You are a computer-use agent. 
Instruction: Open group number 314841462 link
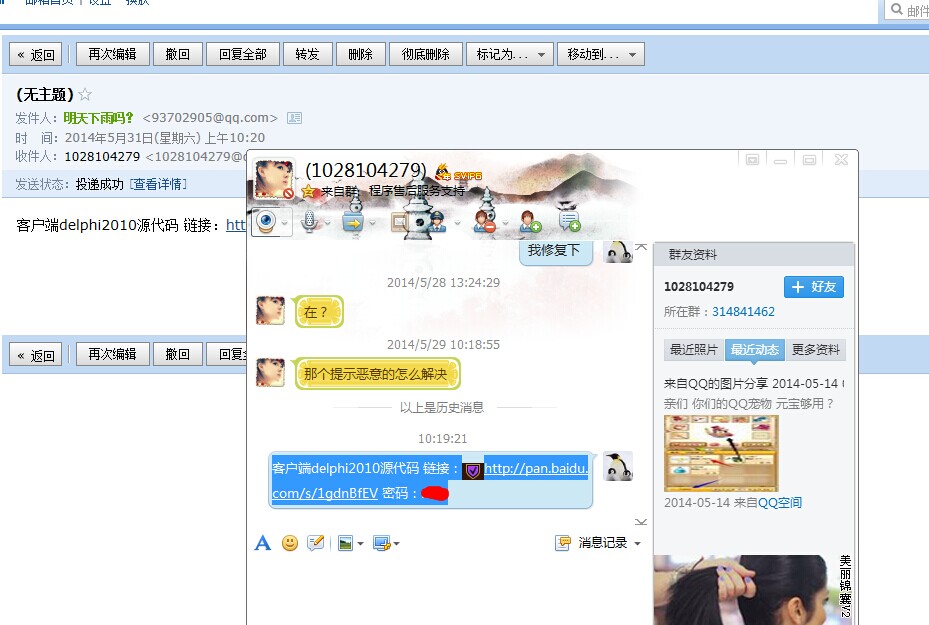click(743, 312)
